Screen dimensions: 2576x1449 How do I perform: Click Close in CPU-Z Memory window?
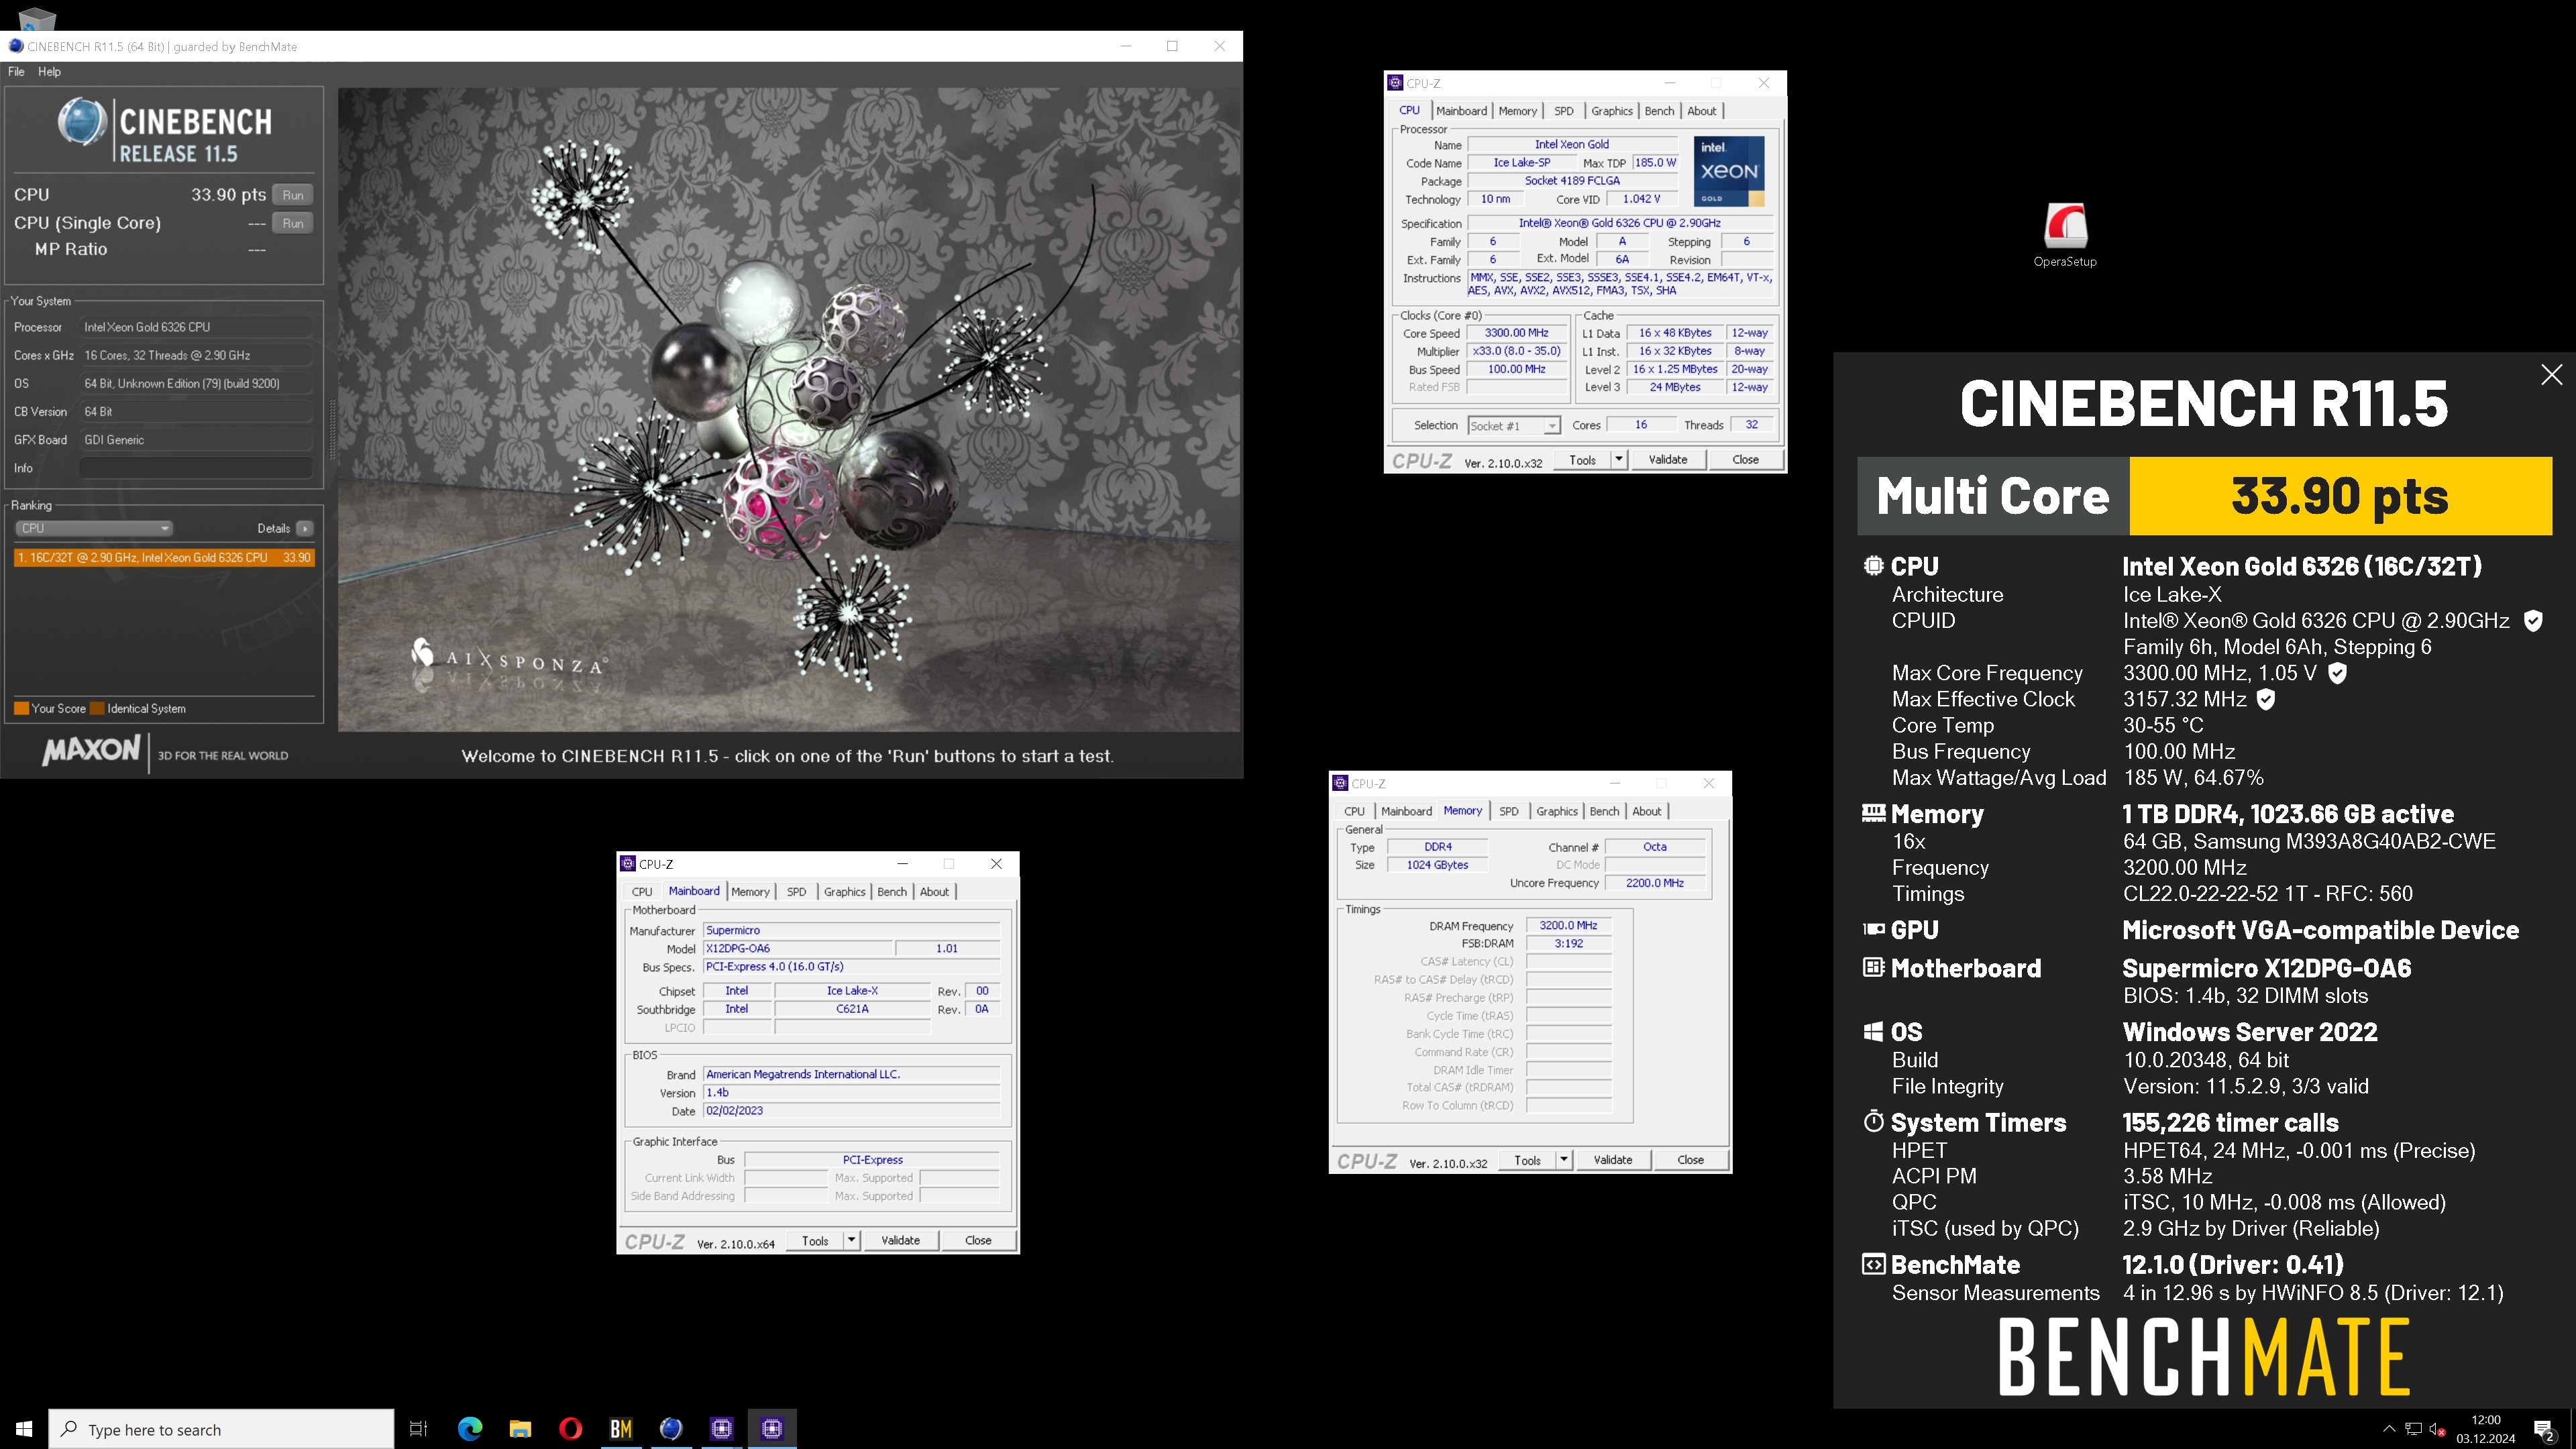click(x=1690, y=1160)
